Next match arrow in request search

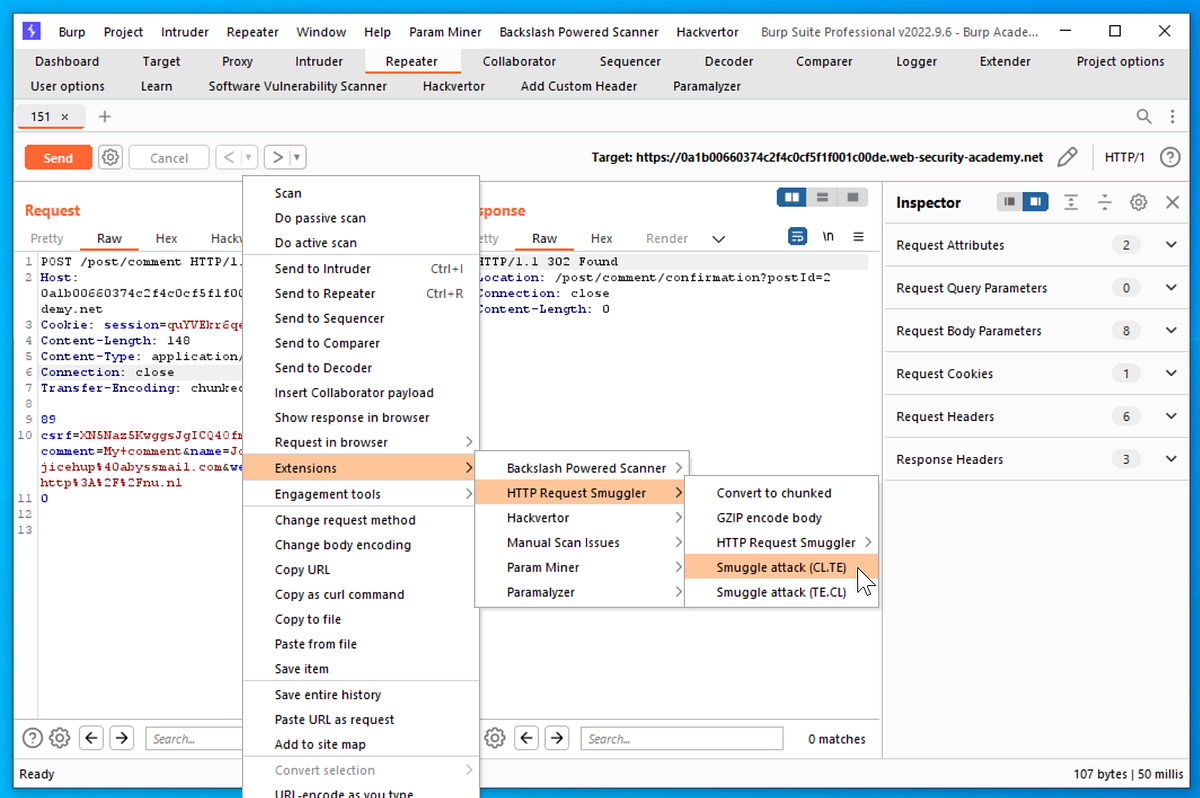(x=121, y=738)
